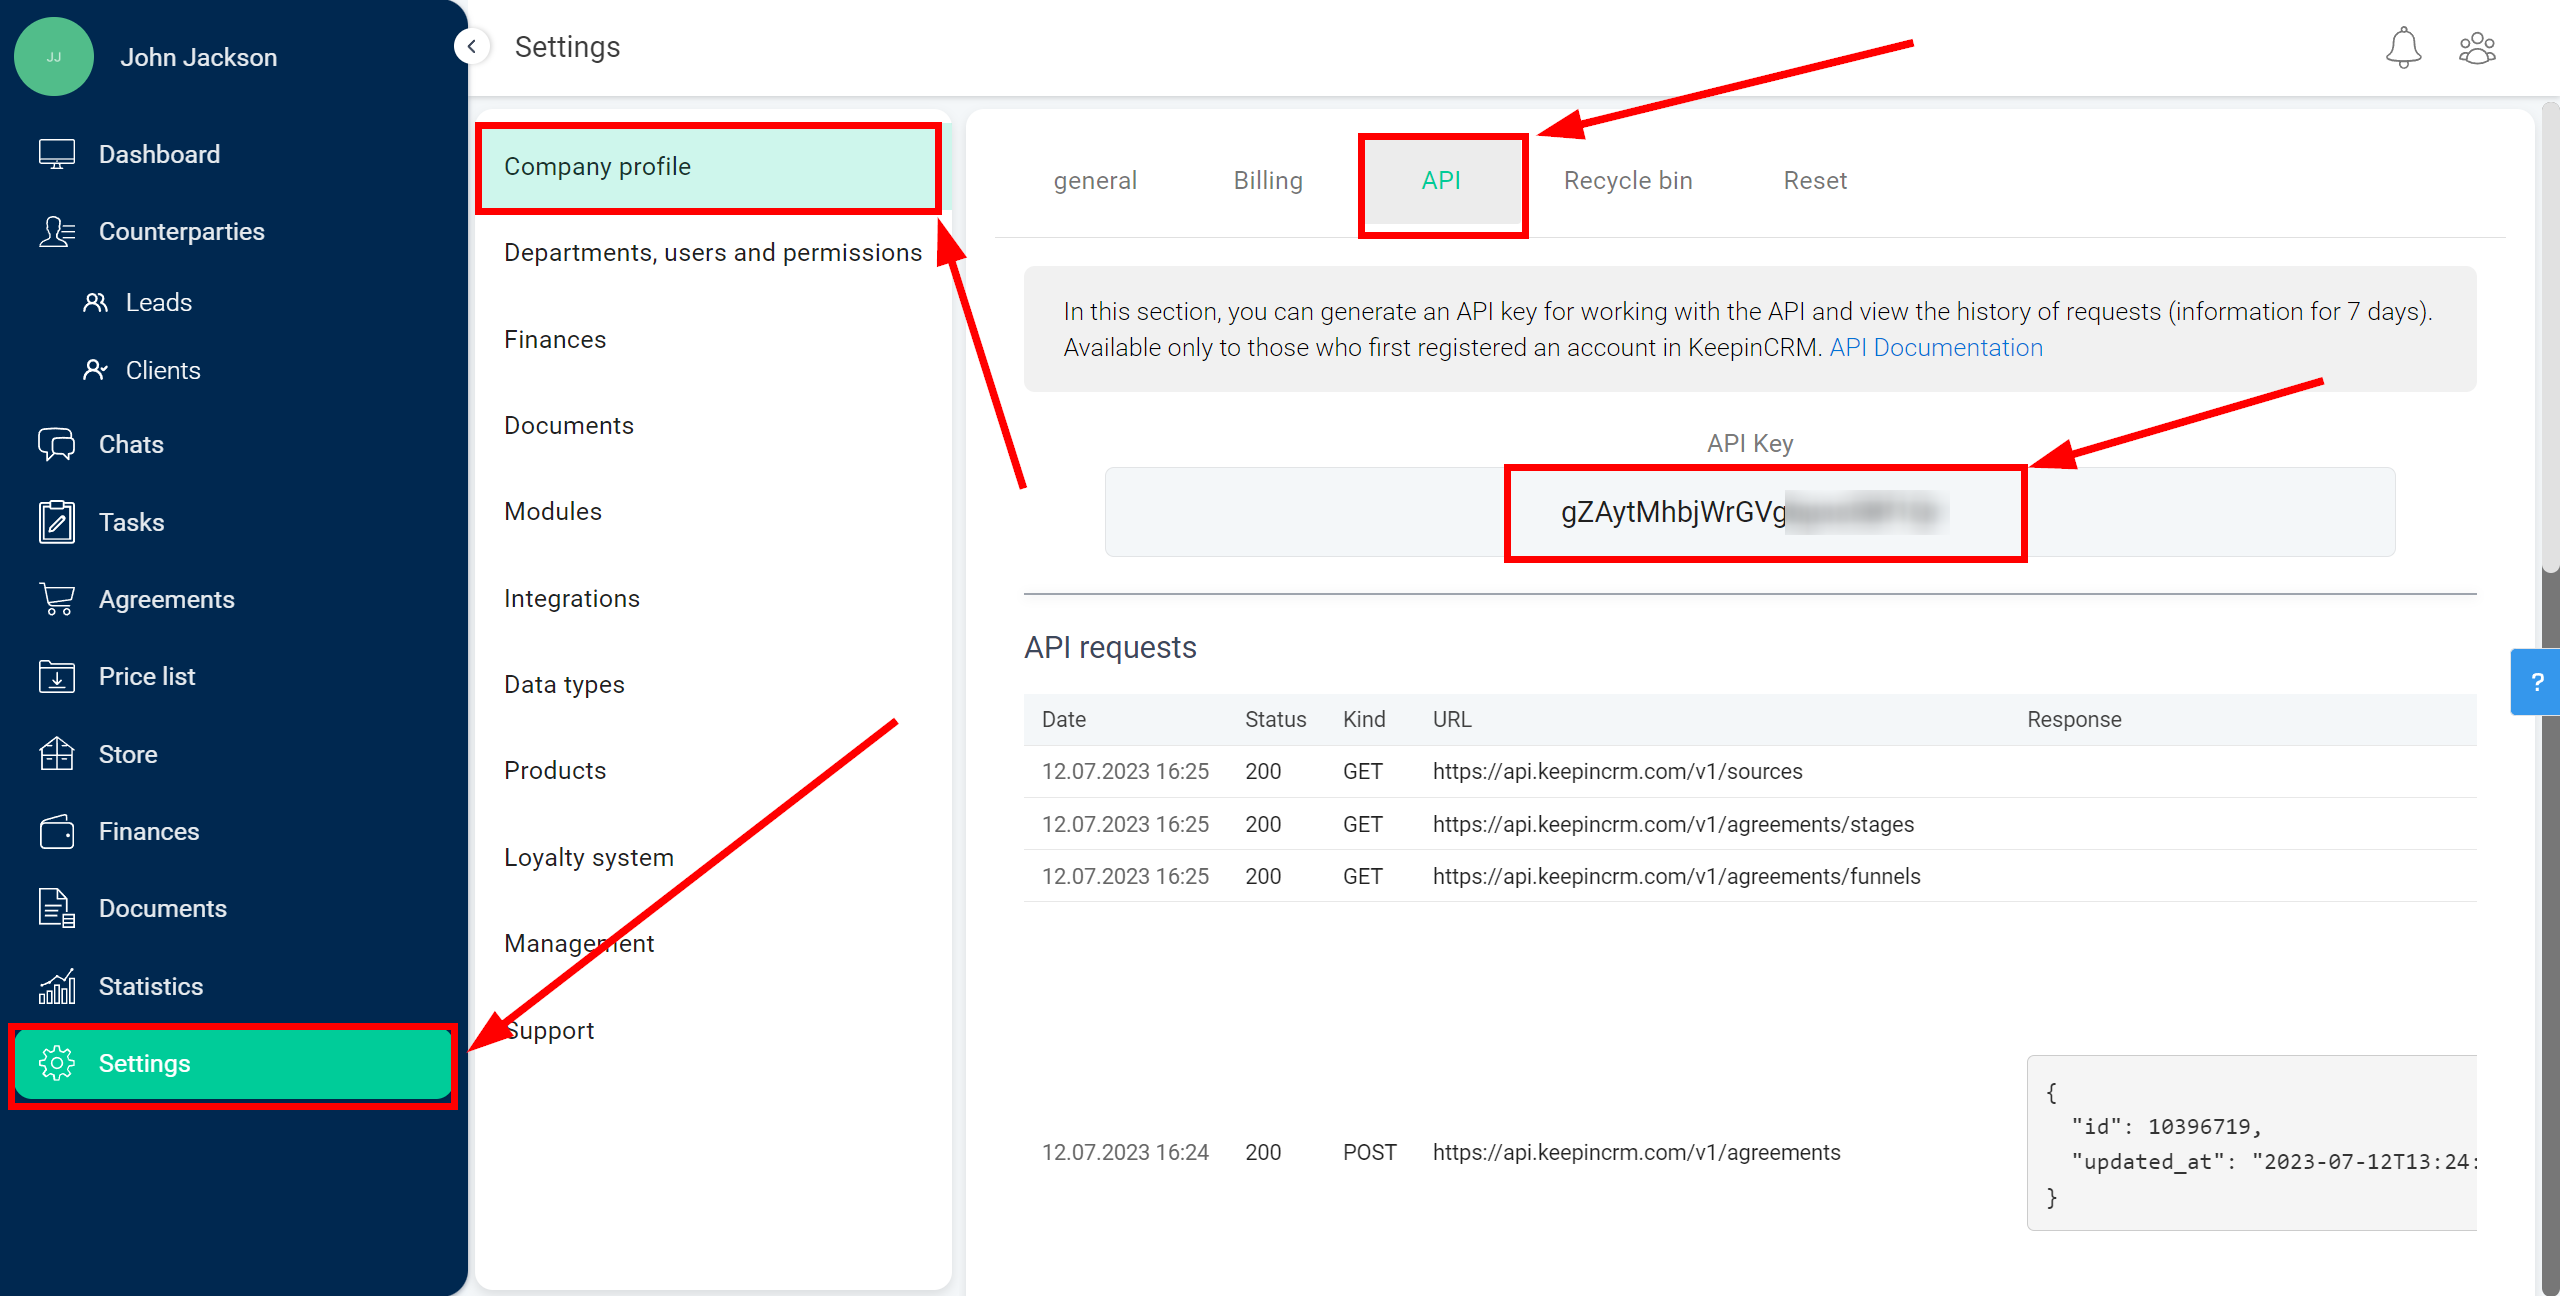This screenshot has height=1296, width=2560.
Task: Click the JSON response box for POST
Action: pos(2252,1143)
